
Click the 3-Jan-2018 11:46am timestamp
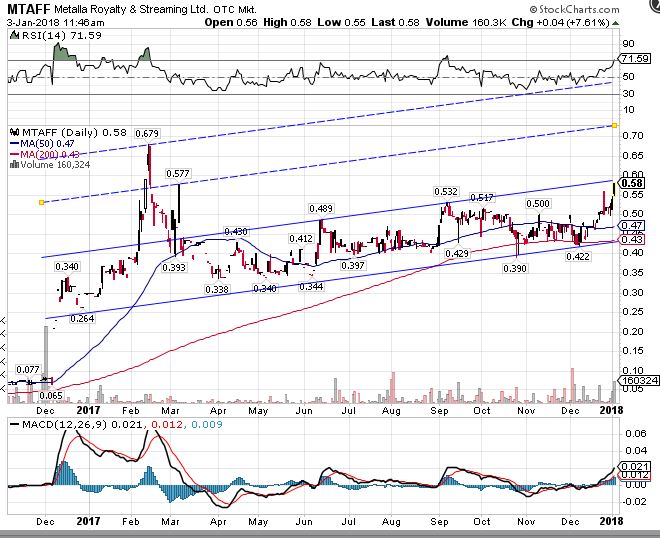tap(55, 22)
